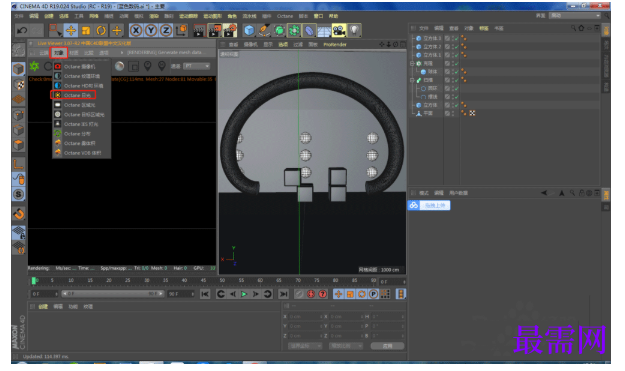
Task: Add a Cube primitive object
Action: tap(249, 30)
